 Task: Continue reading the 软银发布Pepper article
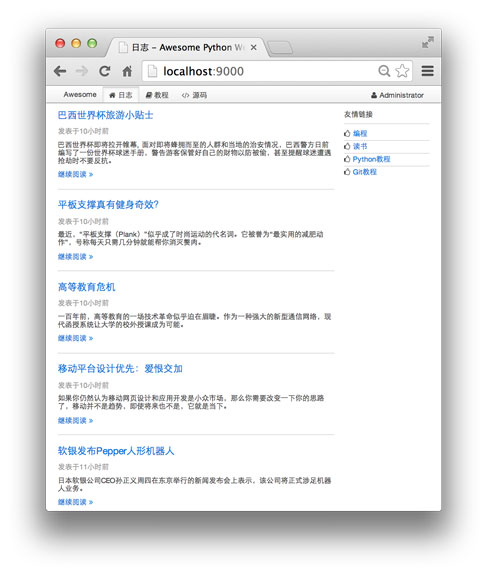tap(75, 502)
